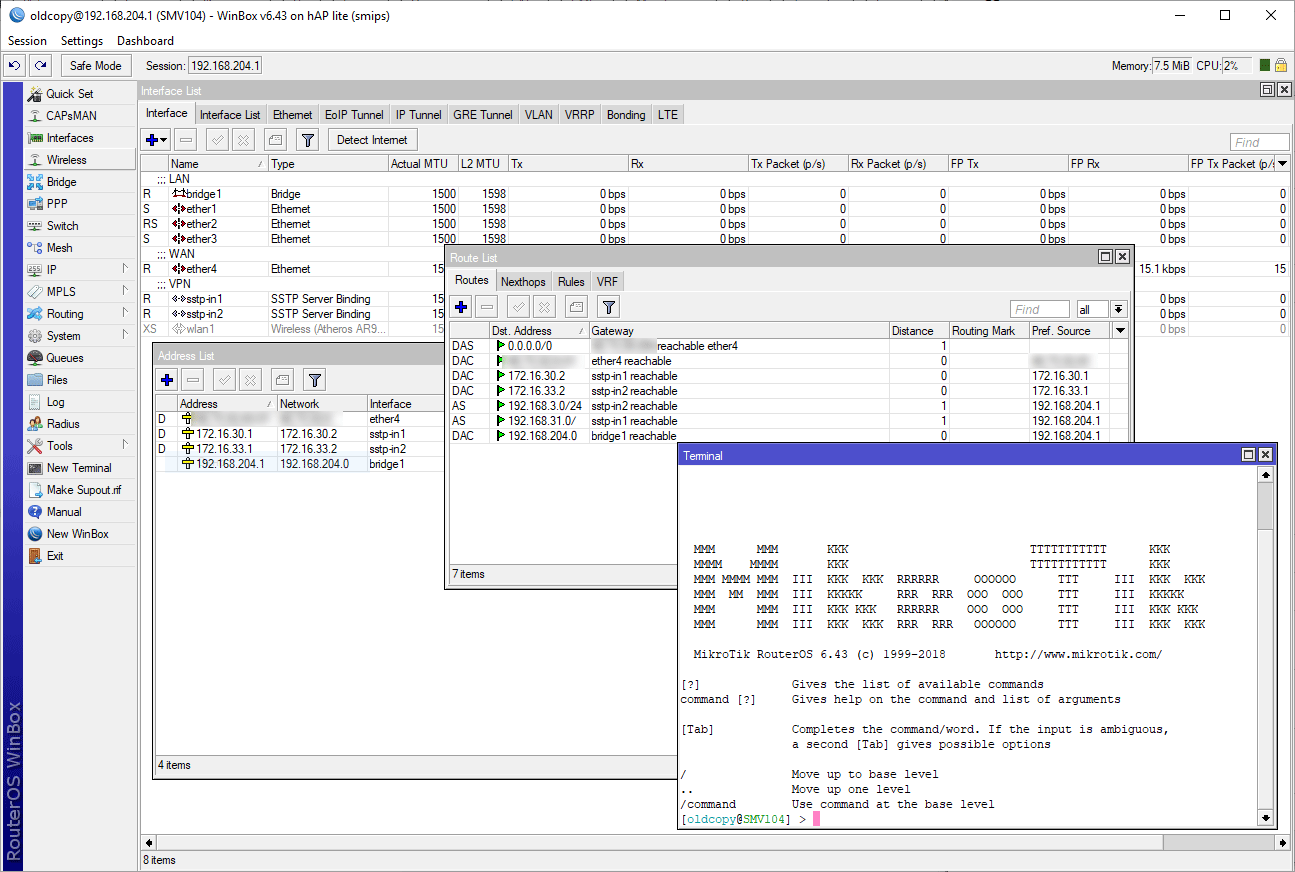Viewport: 1295px width, 872px height.
Task: Open Wireless from the sidebar
Action: click(x=67, y=160)
